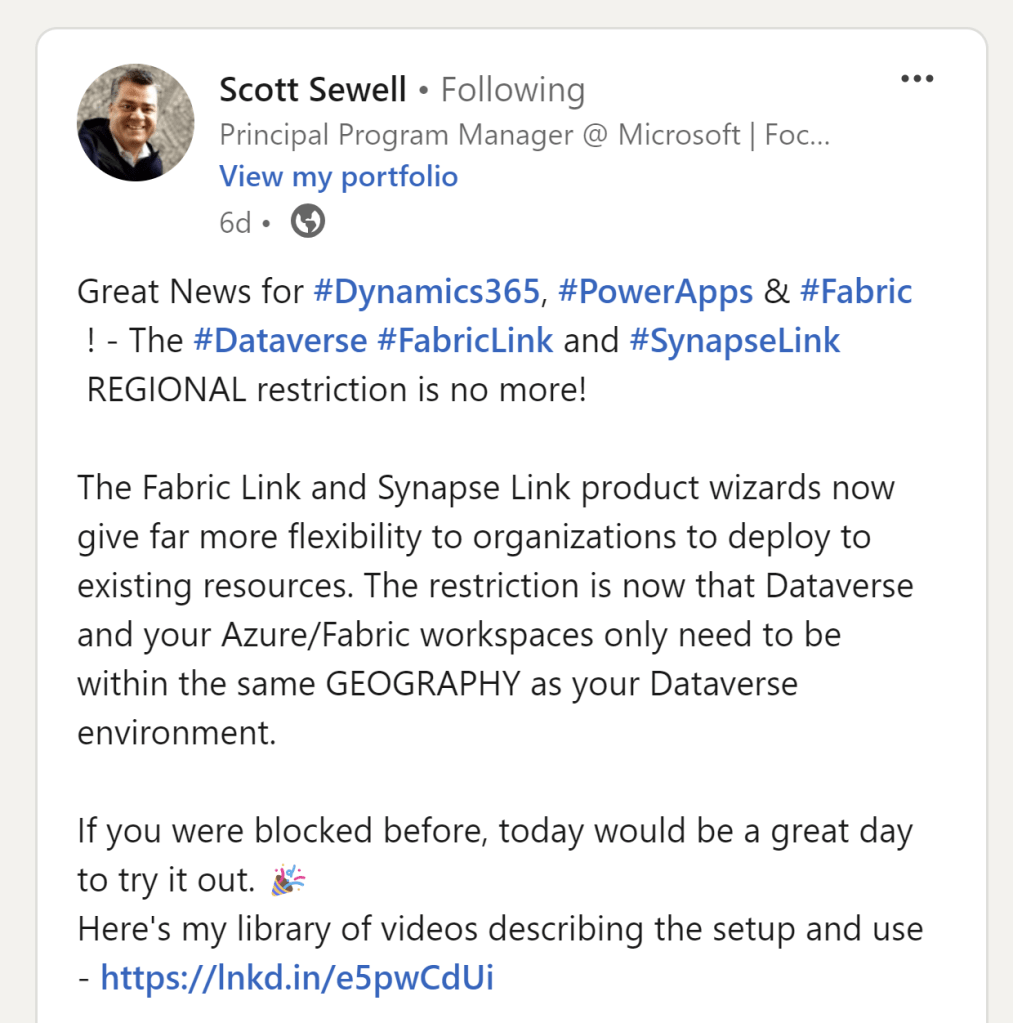
Task: Click the Principal Program Manager headline
Action: pos(523,134)
